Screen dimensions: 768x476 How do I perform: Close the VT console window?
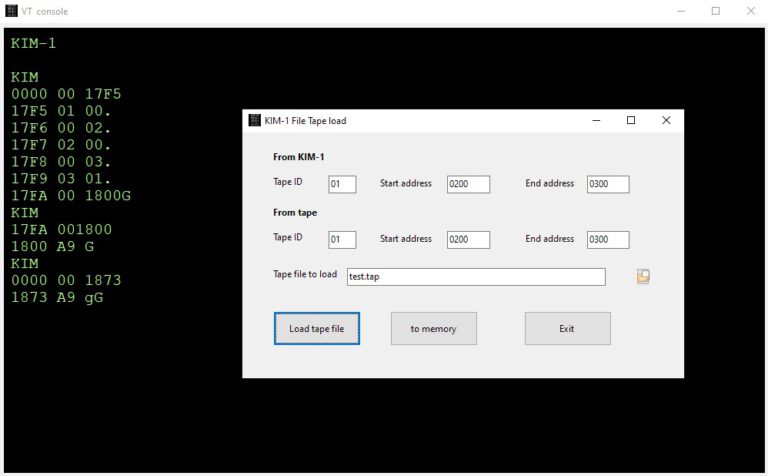[750, 11]
